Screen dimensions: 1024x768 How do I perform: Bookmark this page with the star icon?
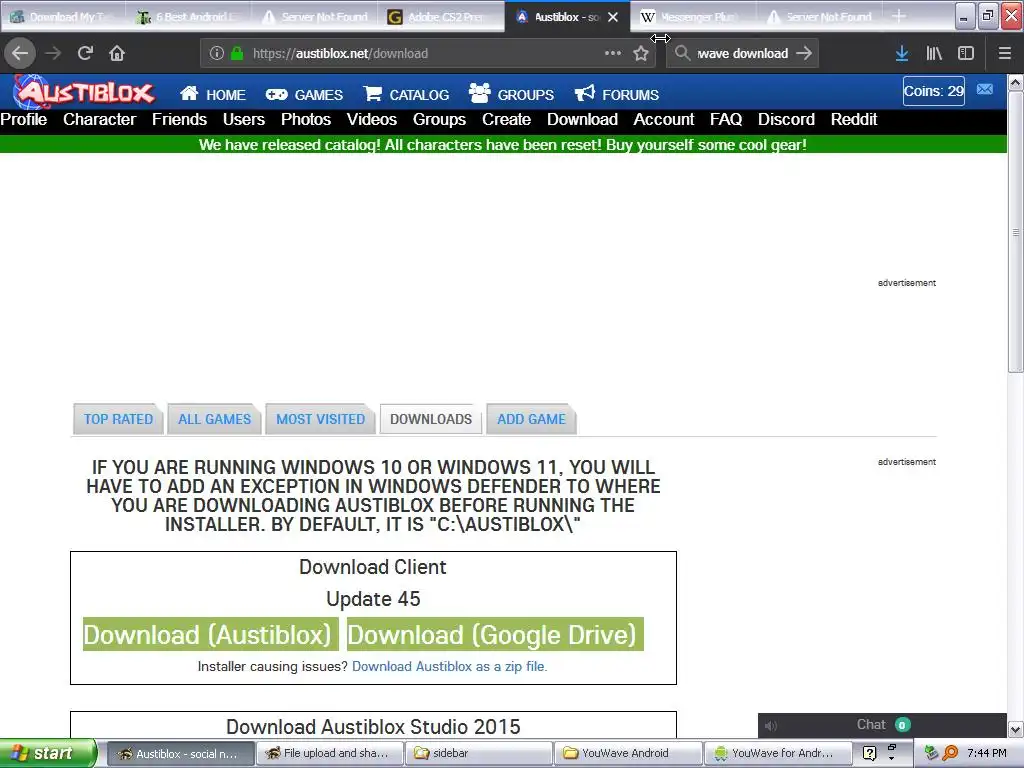[641, 54]
